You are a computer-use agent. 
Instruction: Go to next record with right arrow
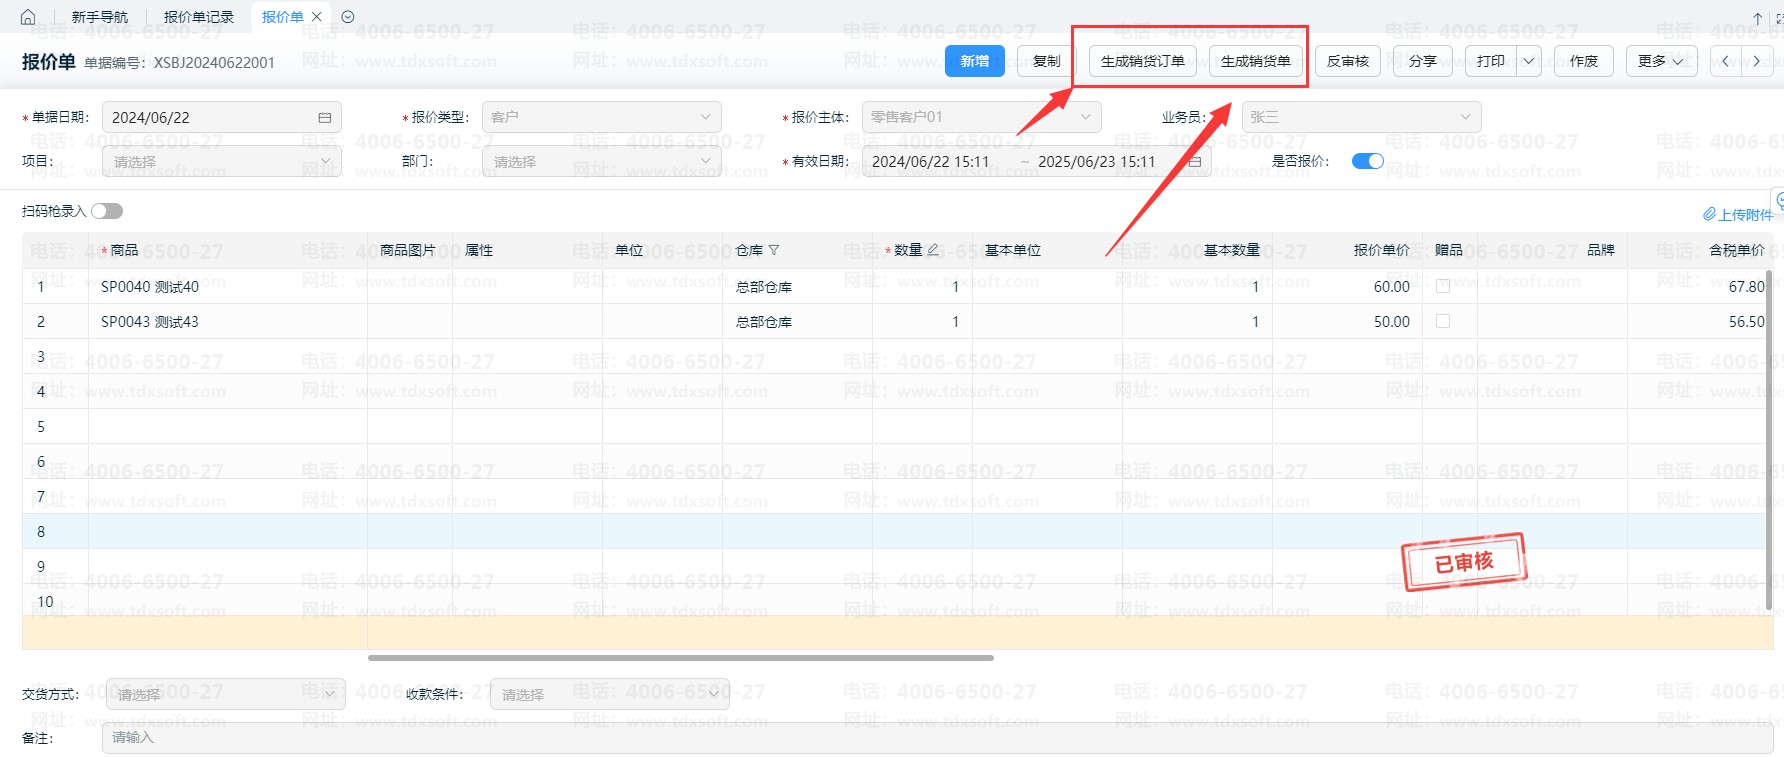click(1756, 61)
